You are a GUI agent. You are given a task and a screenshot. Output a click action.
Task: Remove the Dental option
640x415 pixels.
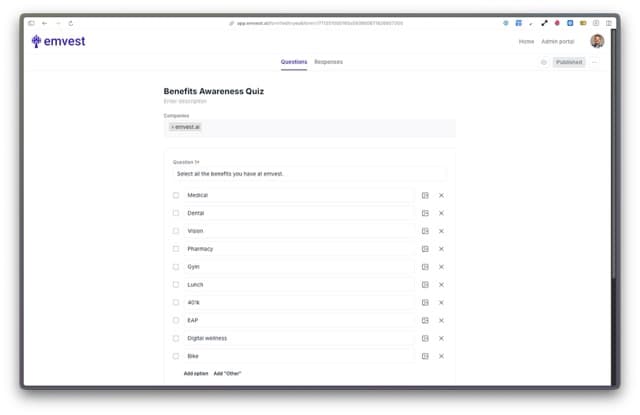pos(441,213)
